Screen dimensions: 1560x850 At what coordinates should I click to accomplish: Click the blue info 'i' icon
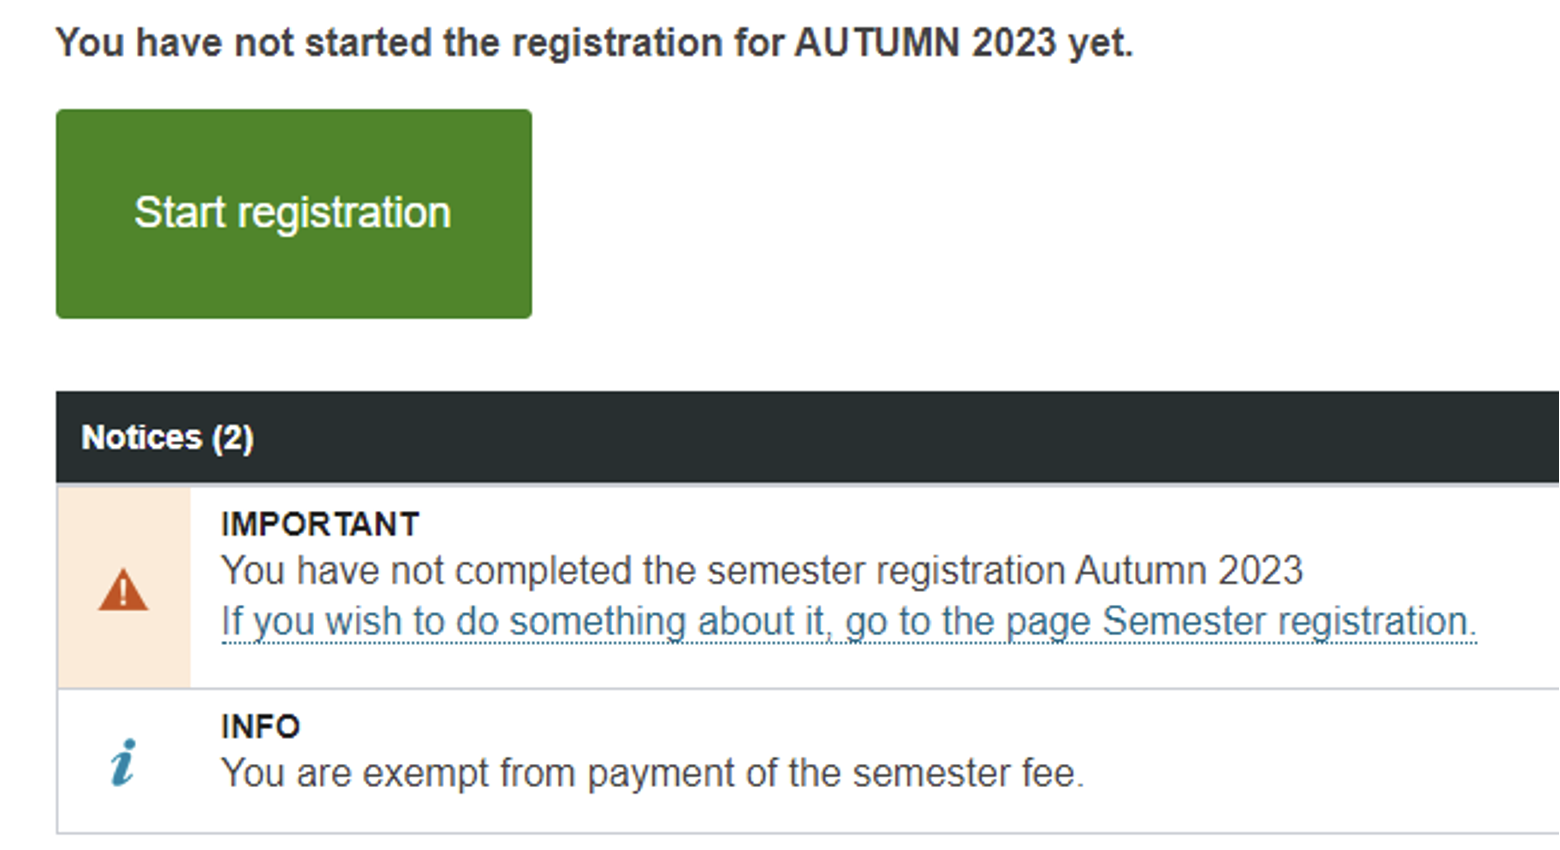123,763
